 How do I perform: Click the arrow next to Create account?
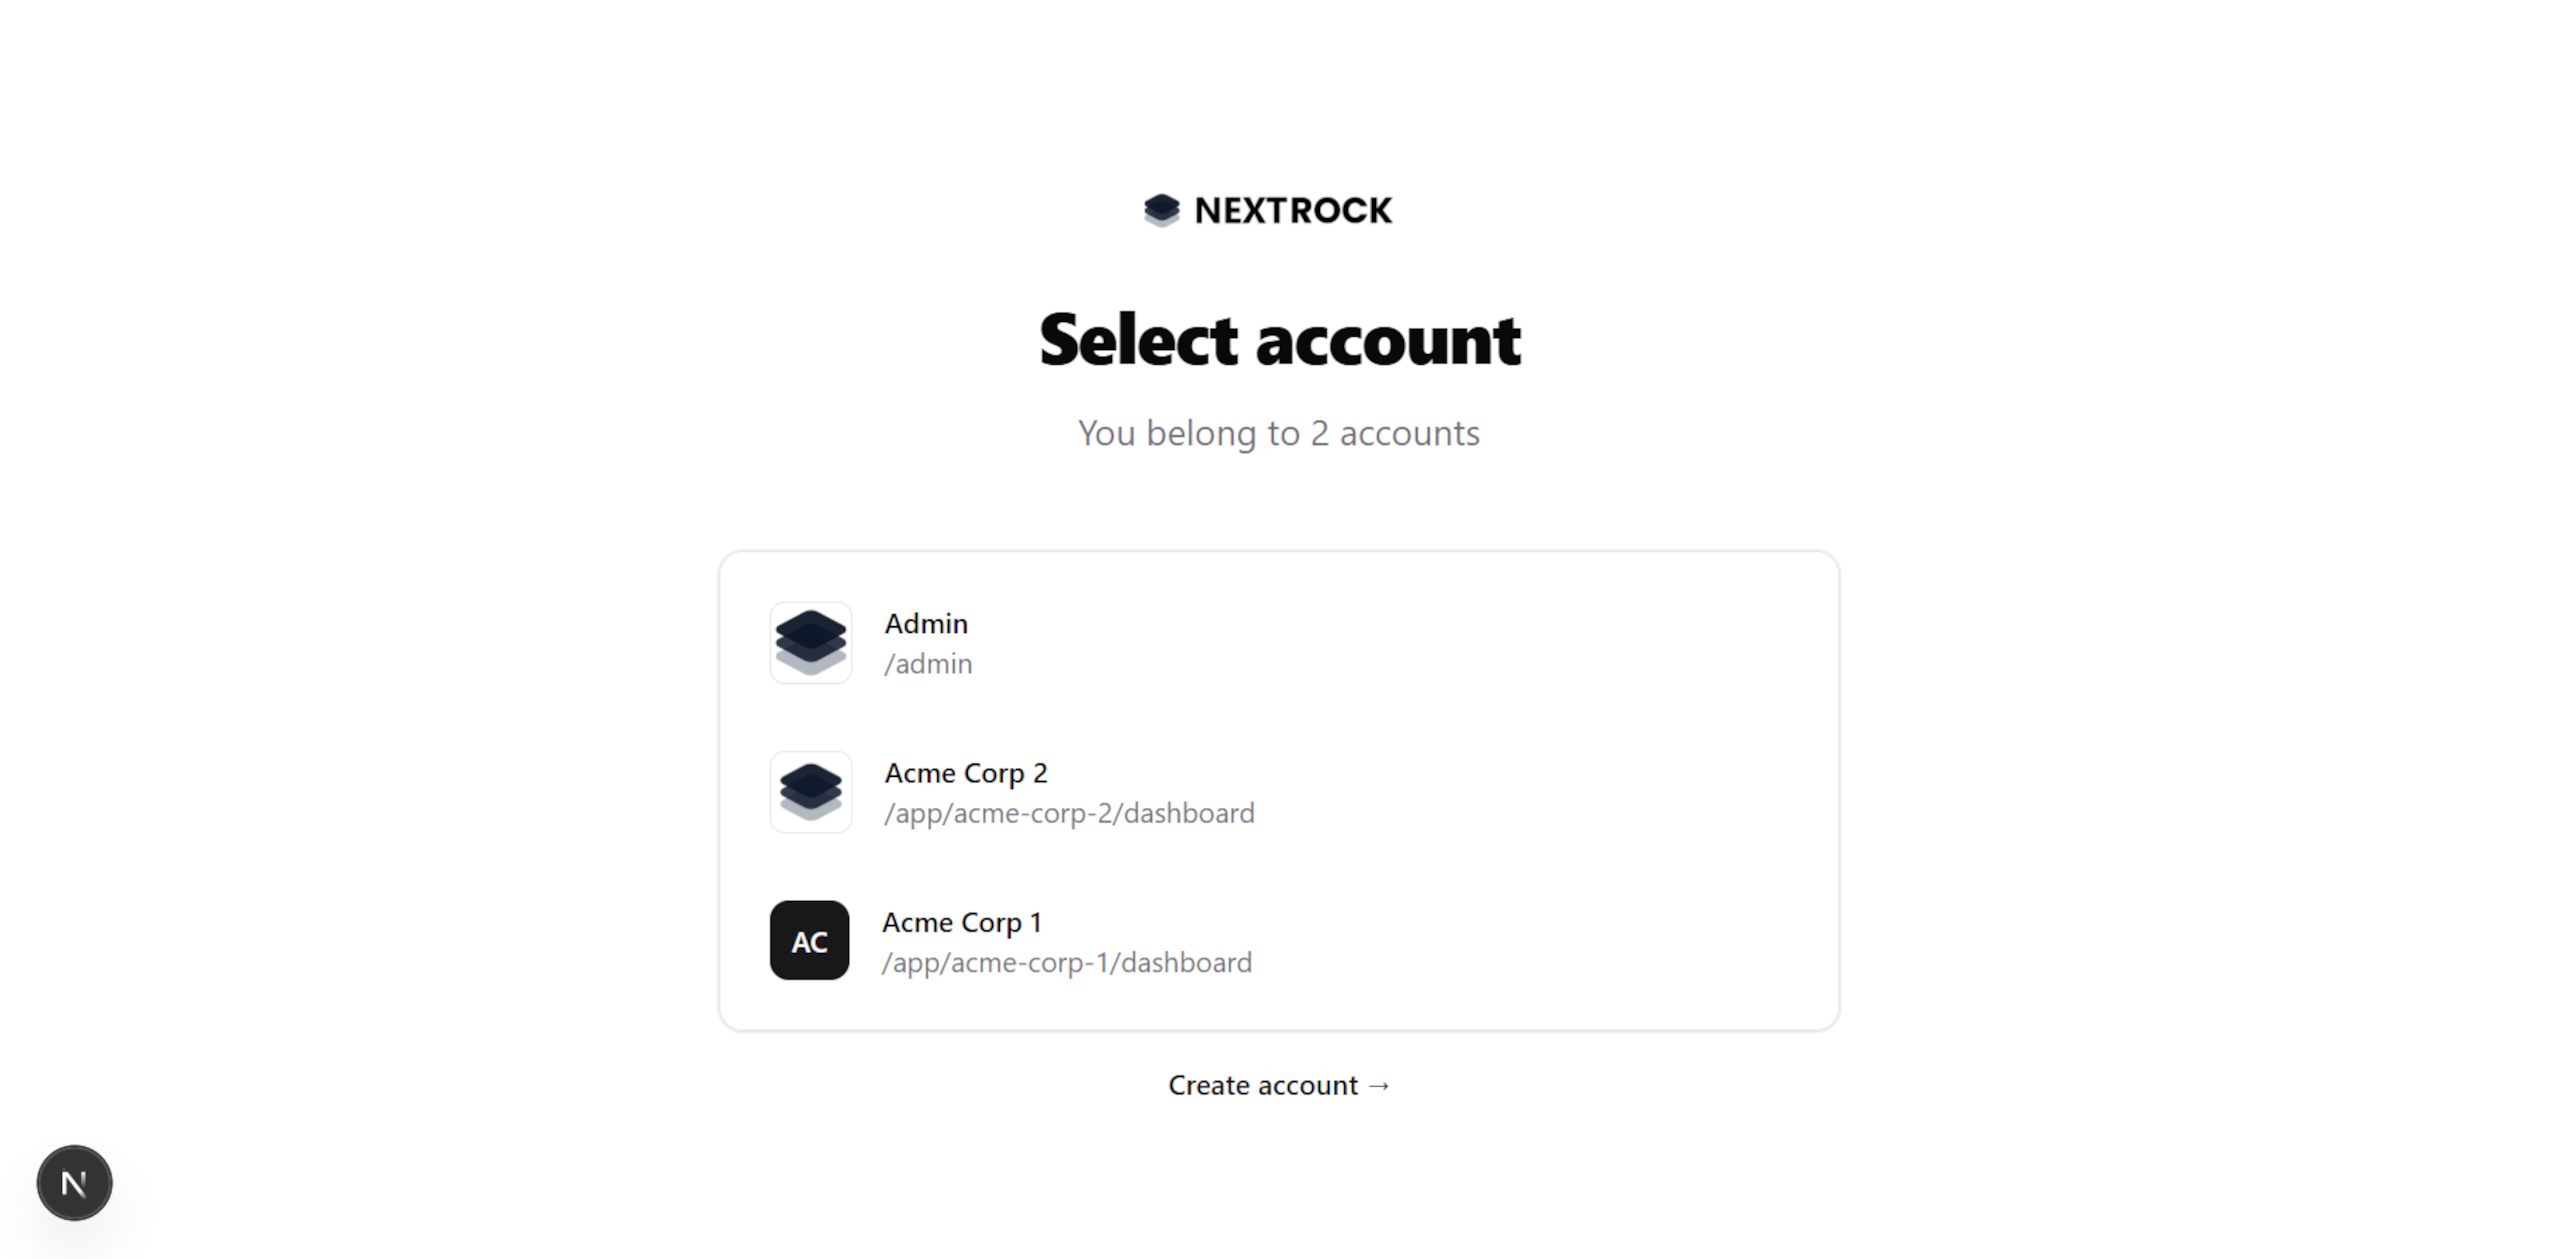tap(1381, 1085)
